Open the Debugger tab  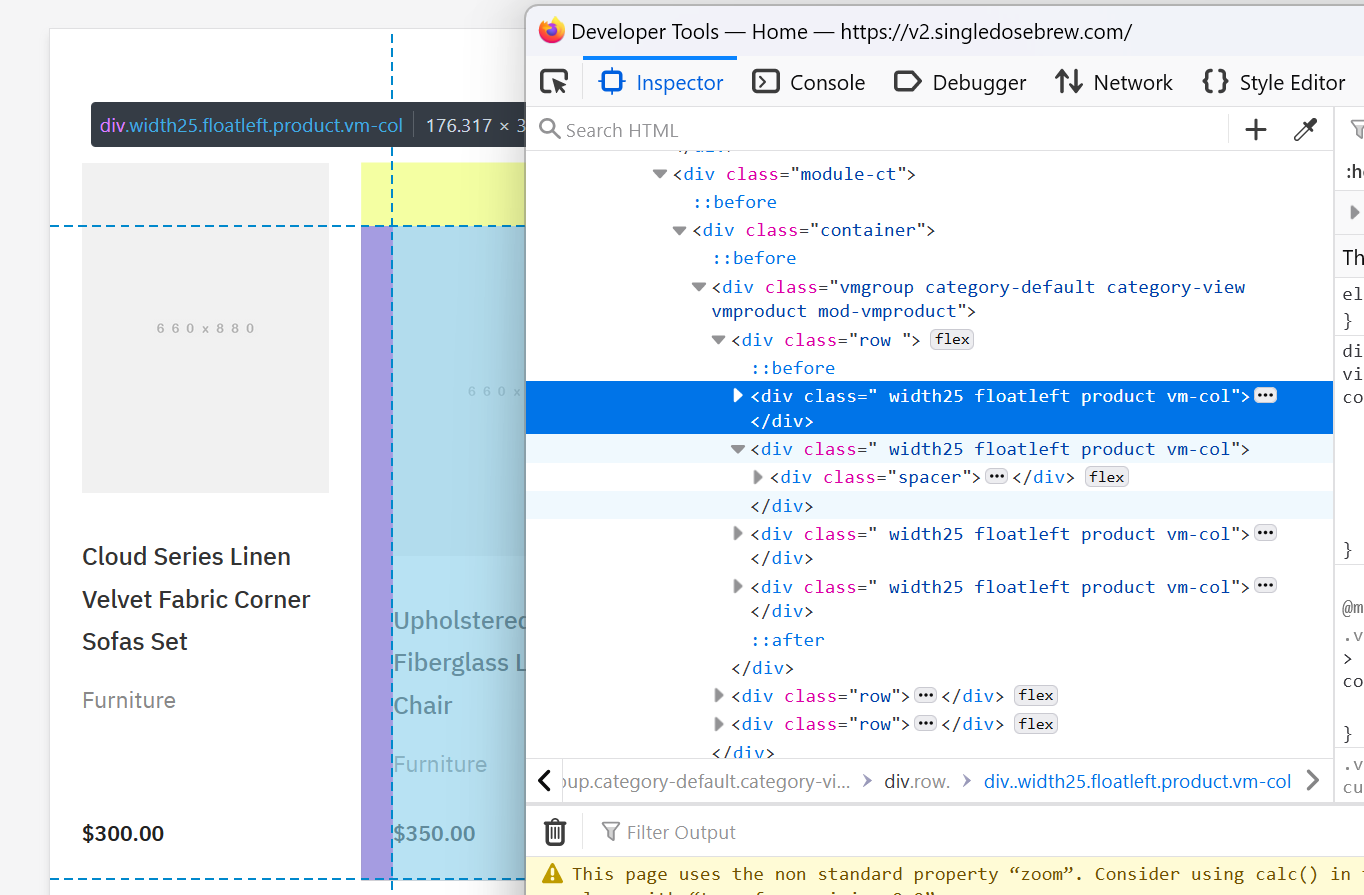point(960,82)
